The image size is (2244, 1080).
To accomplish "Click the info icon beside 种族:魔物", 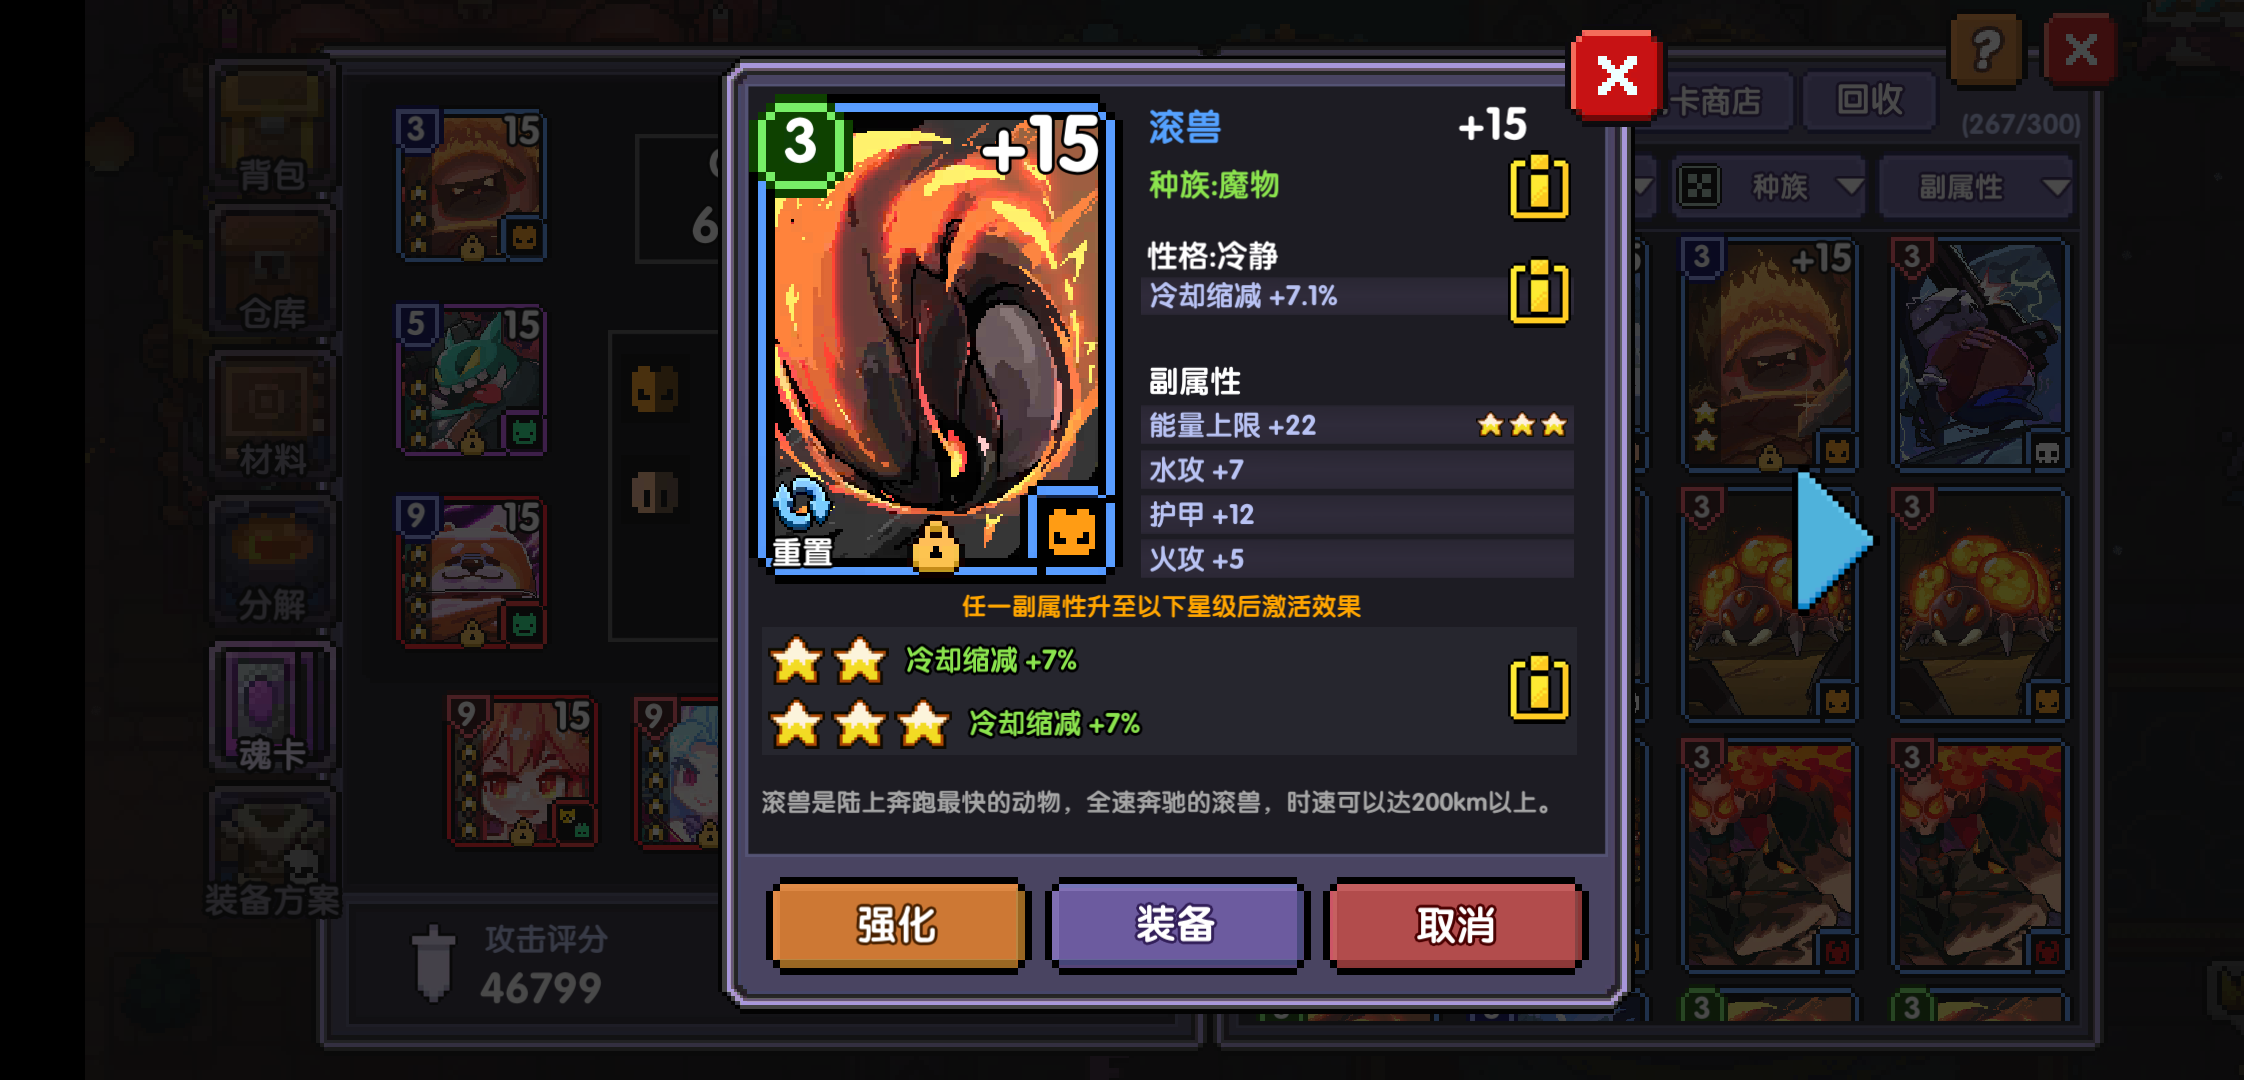I will tap(1538, 186).
